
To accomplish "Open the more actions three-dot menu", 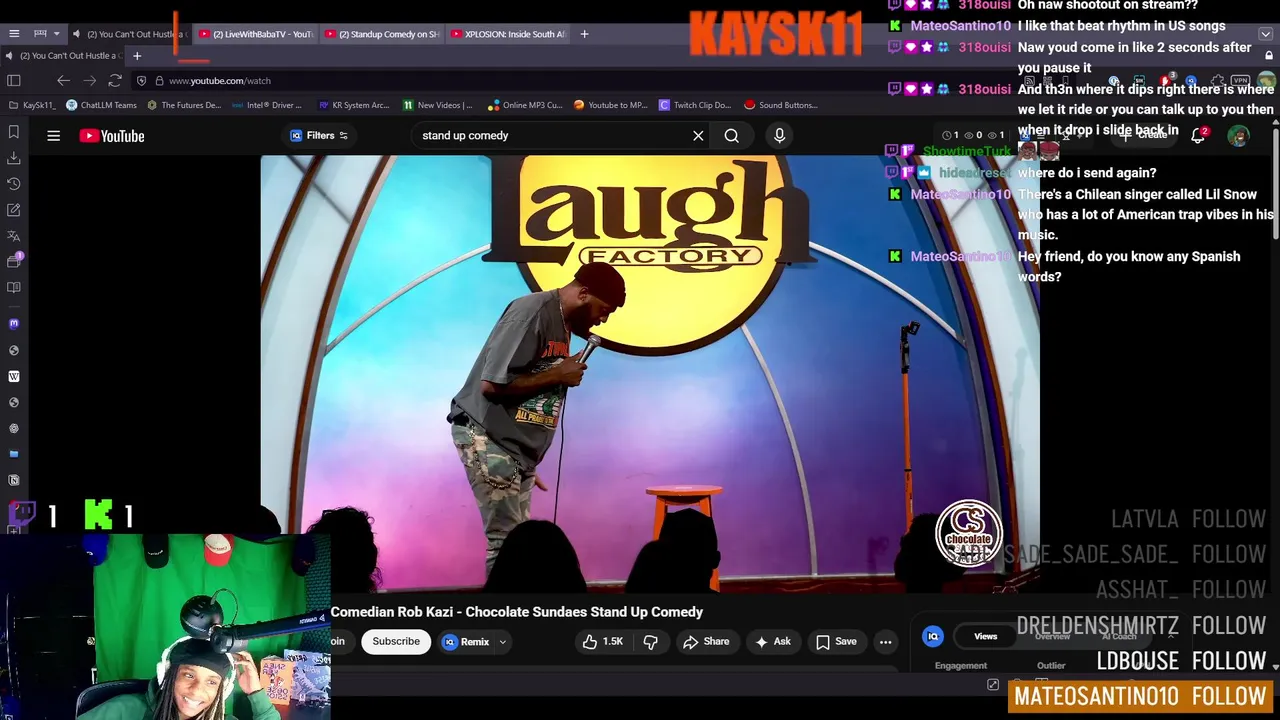I will (x=885, y=642).
